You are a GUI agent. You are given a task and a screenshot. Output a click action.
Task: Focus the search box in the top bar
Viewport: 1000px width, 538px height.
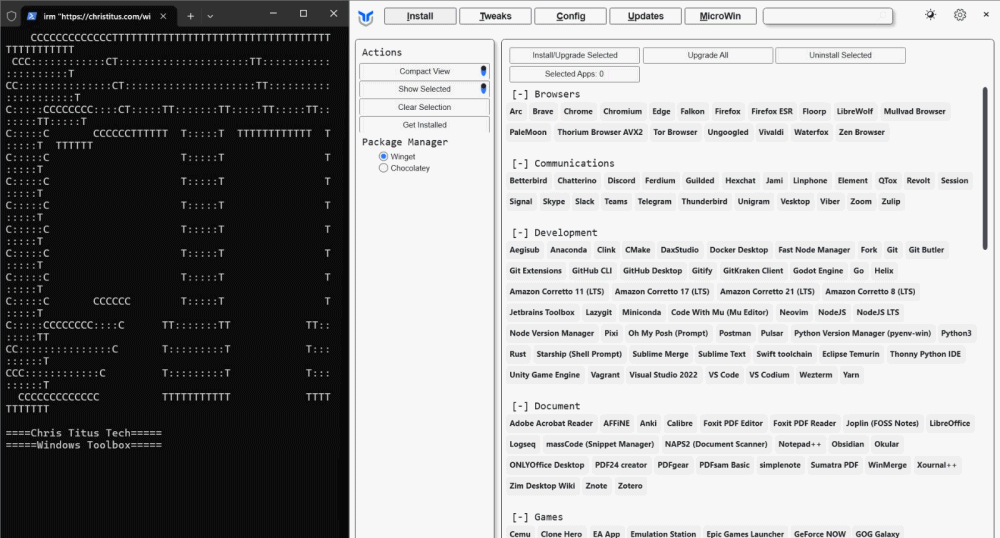click(828, 16)
